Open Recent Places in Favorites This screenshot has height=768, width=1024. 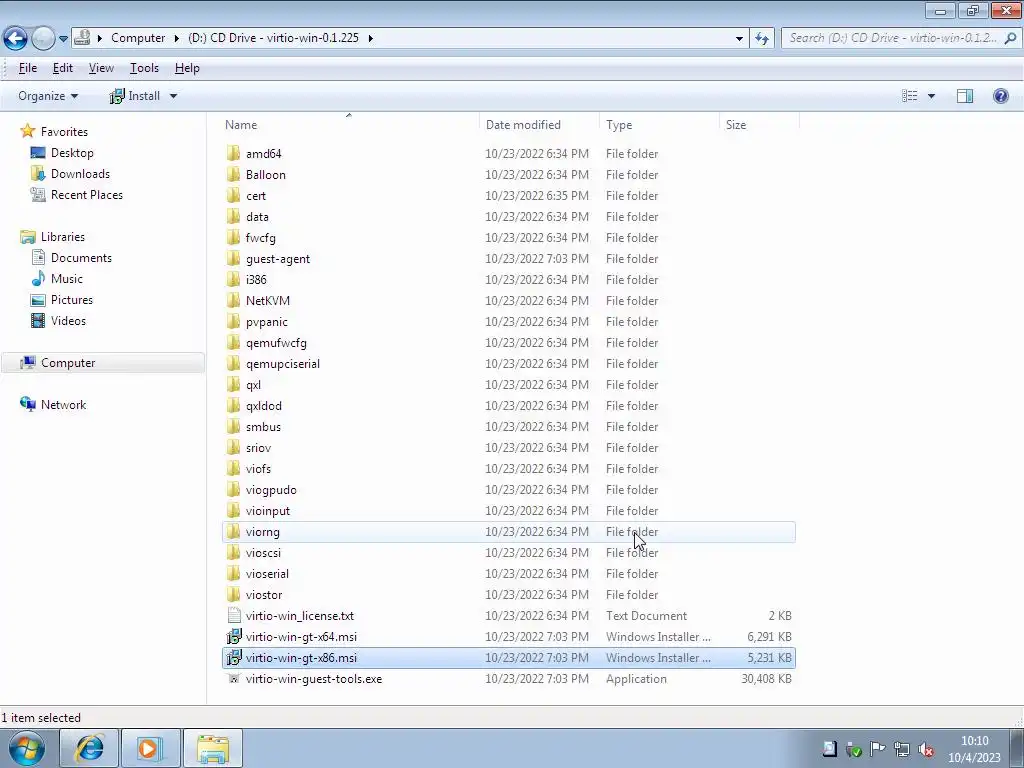point(86,195)
